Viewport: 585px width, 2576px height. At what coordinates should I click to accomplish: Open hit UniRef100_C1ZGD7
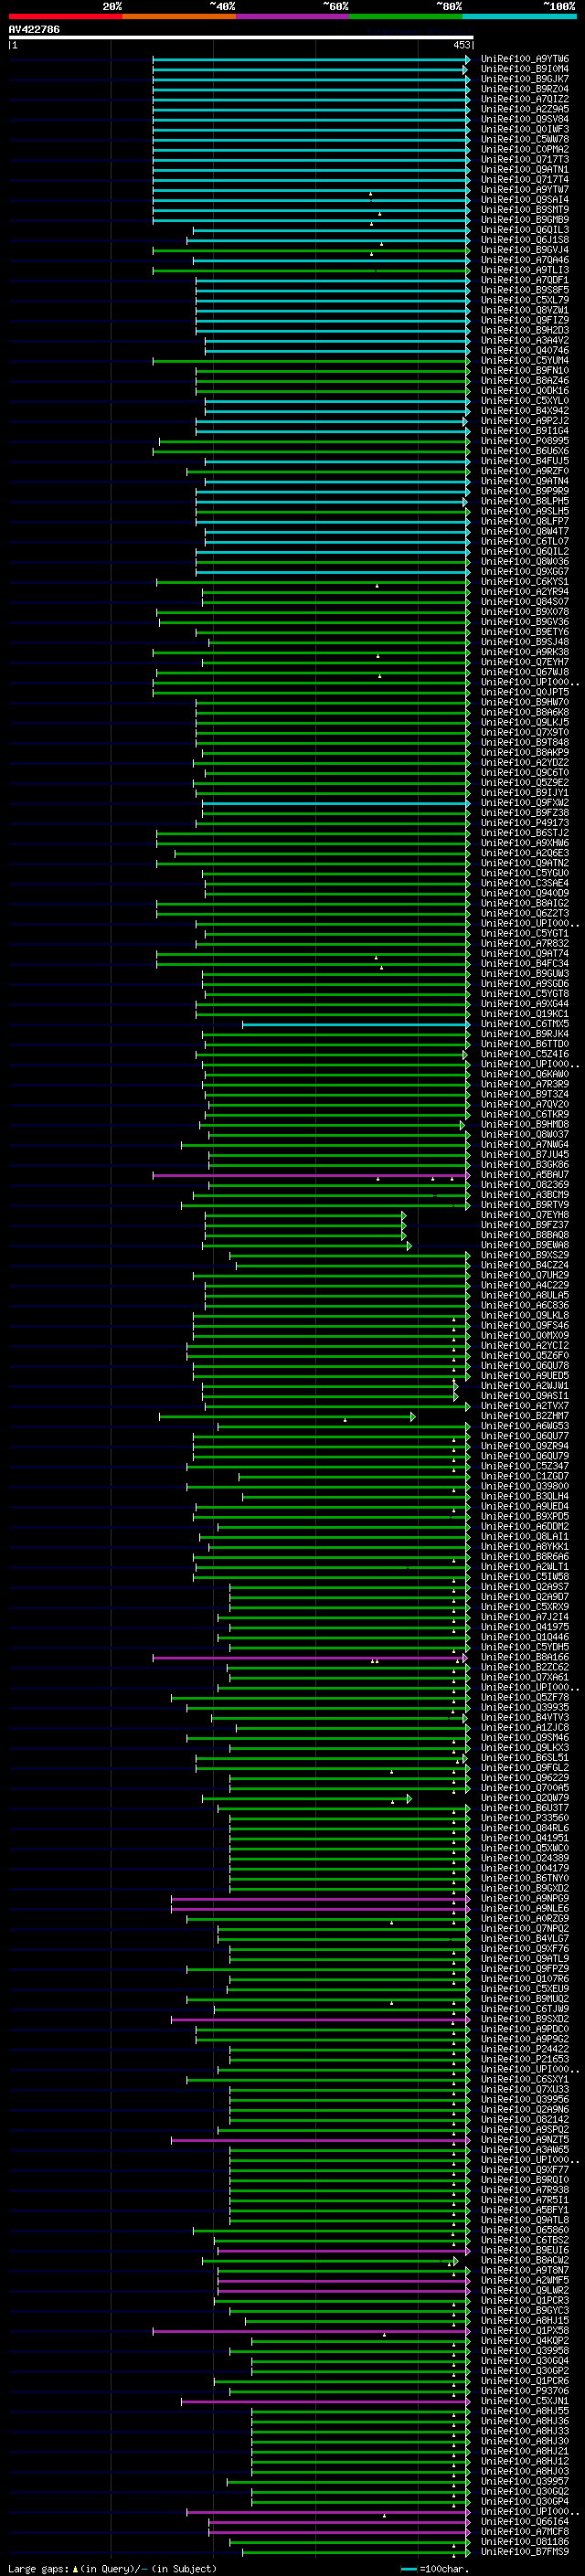tap(525, 1476)
